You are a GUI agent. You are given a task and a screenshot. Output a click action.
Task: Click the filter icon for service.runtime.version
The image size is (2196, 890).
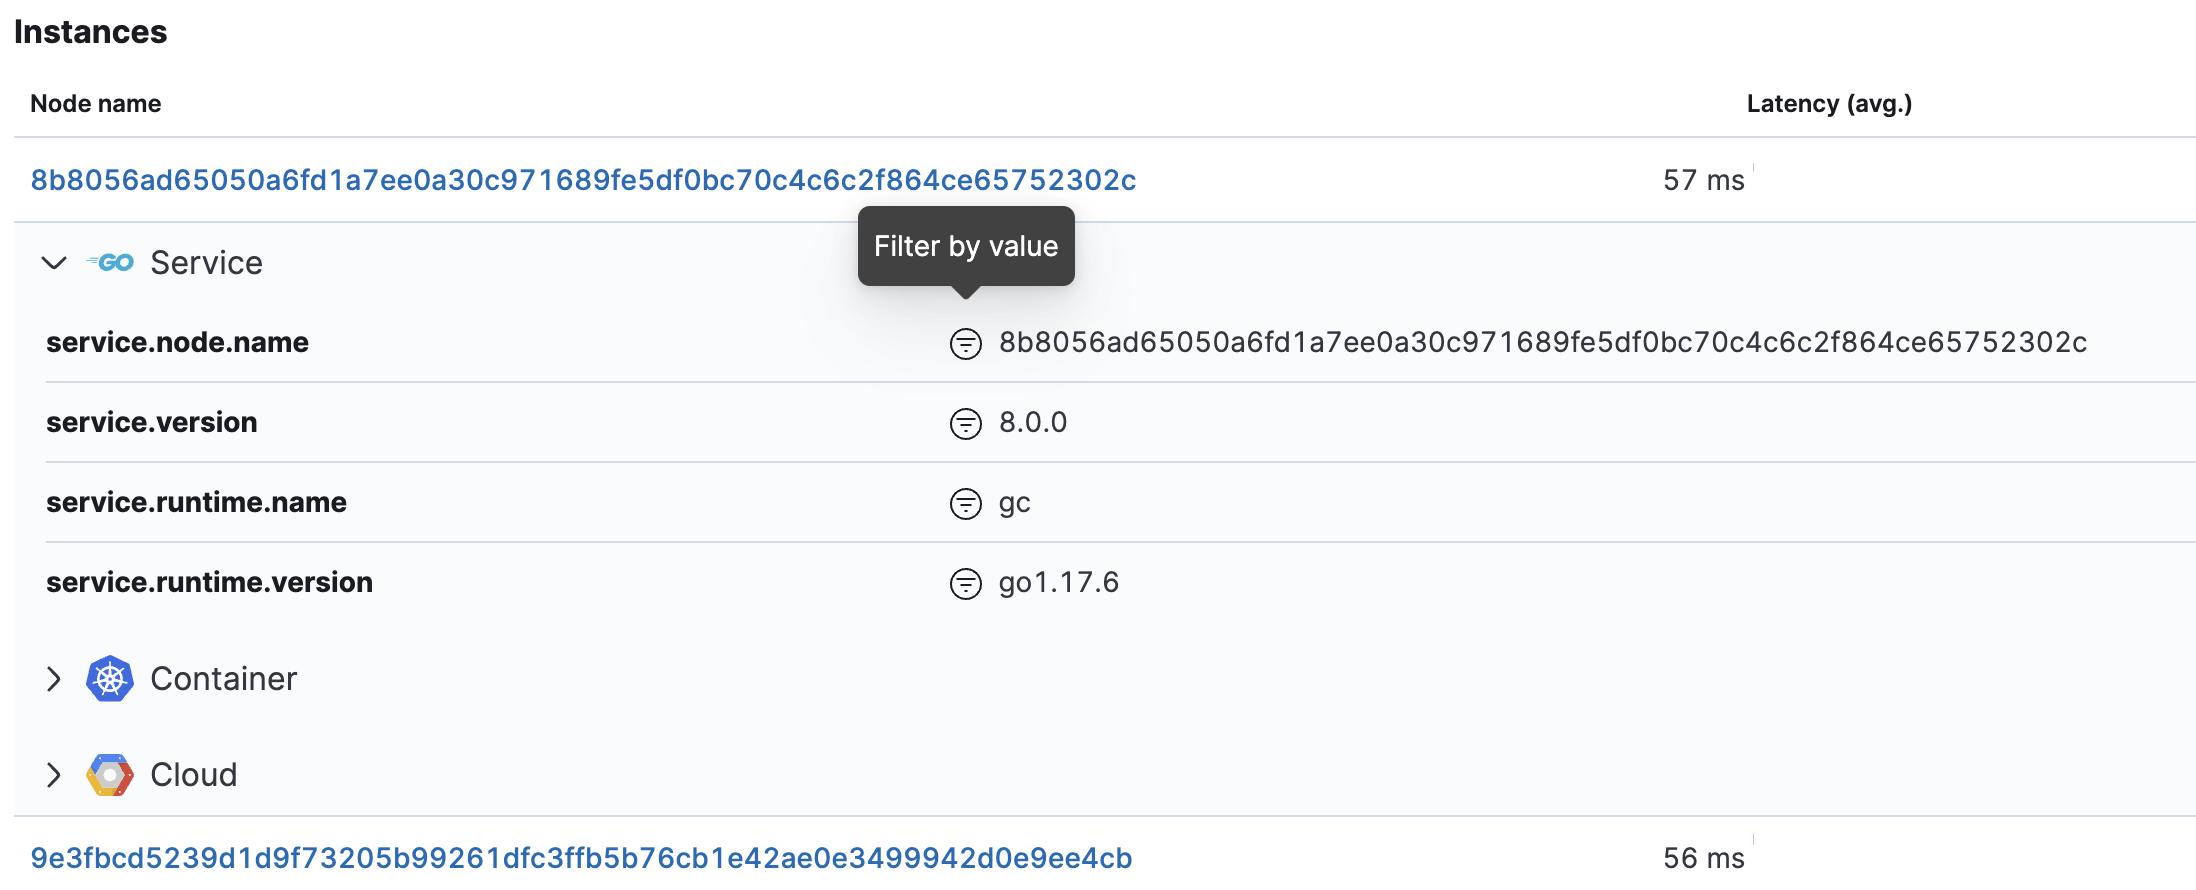click(x=965, y=583)
